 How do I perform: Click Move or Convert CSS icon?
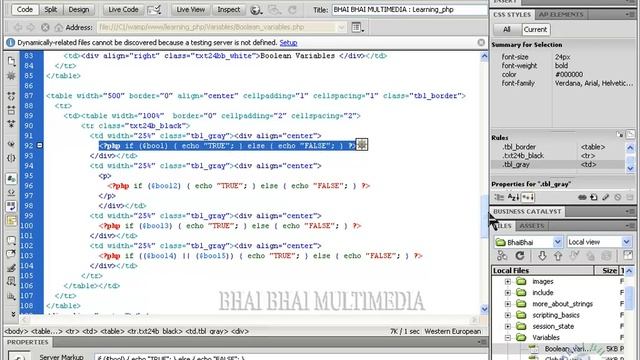coord(11,296)
